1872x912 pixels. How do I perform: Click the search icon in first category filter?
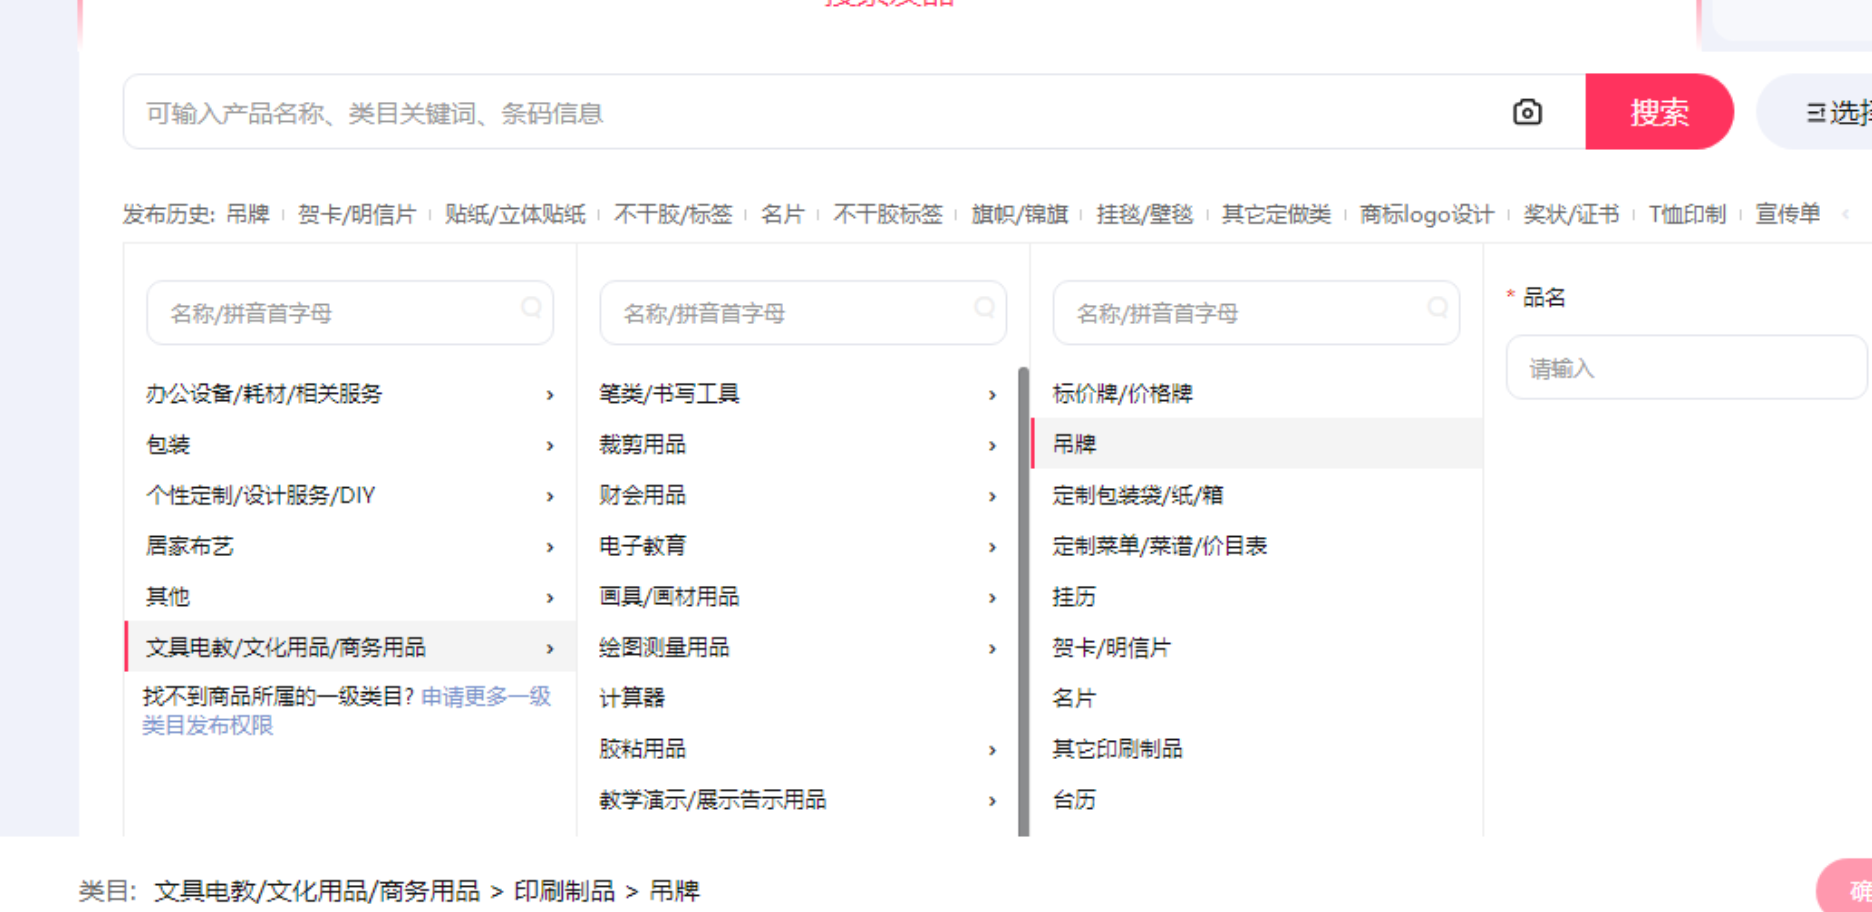click(532, 308)
